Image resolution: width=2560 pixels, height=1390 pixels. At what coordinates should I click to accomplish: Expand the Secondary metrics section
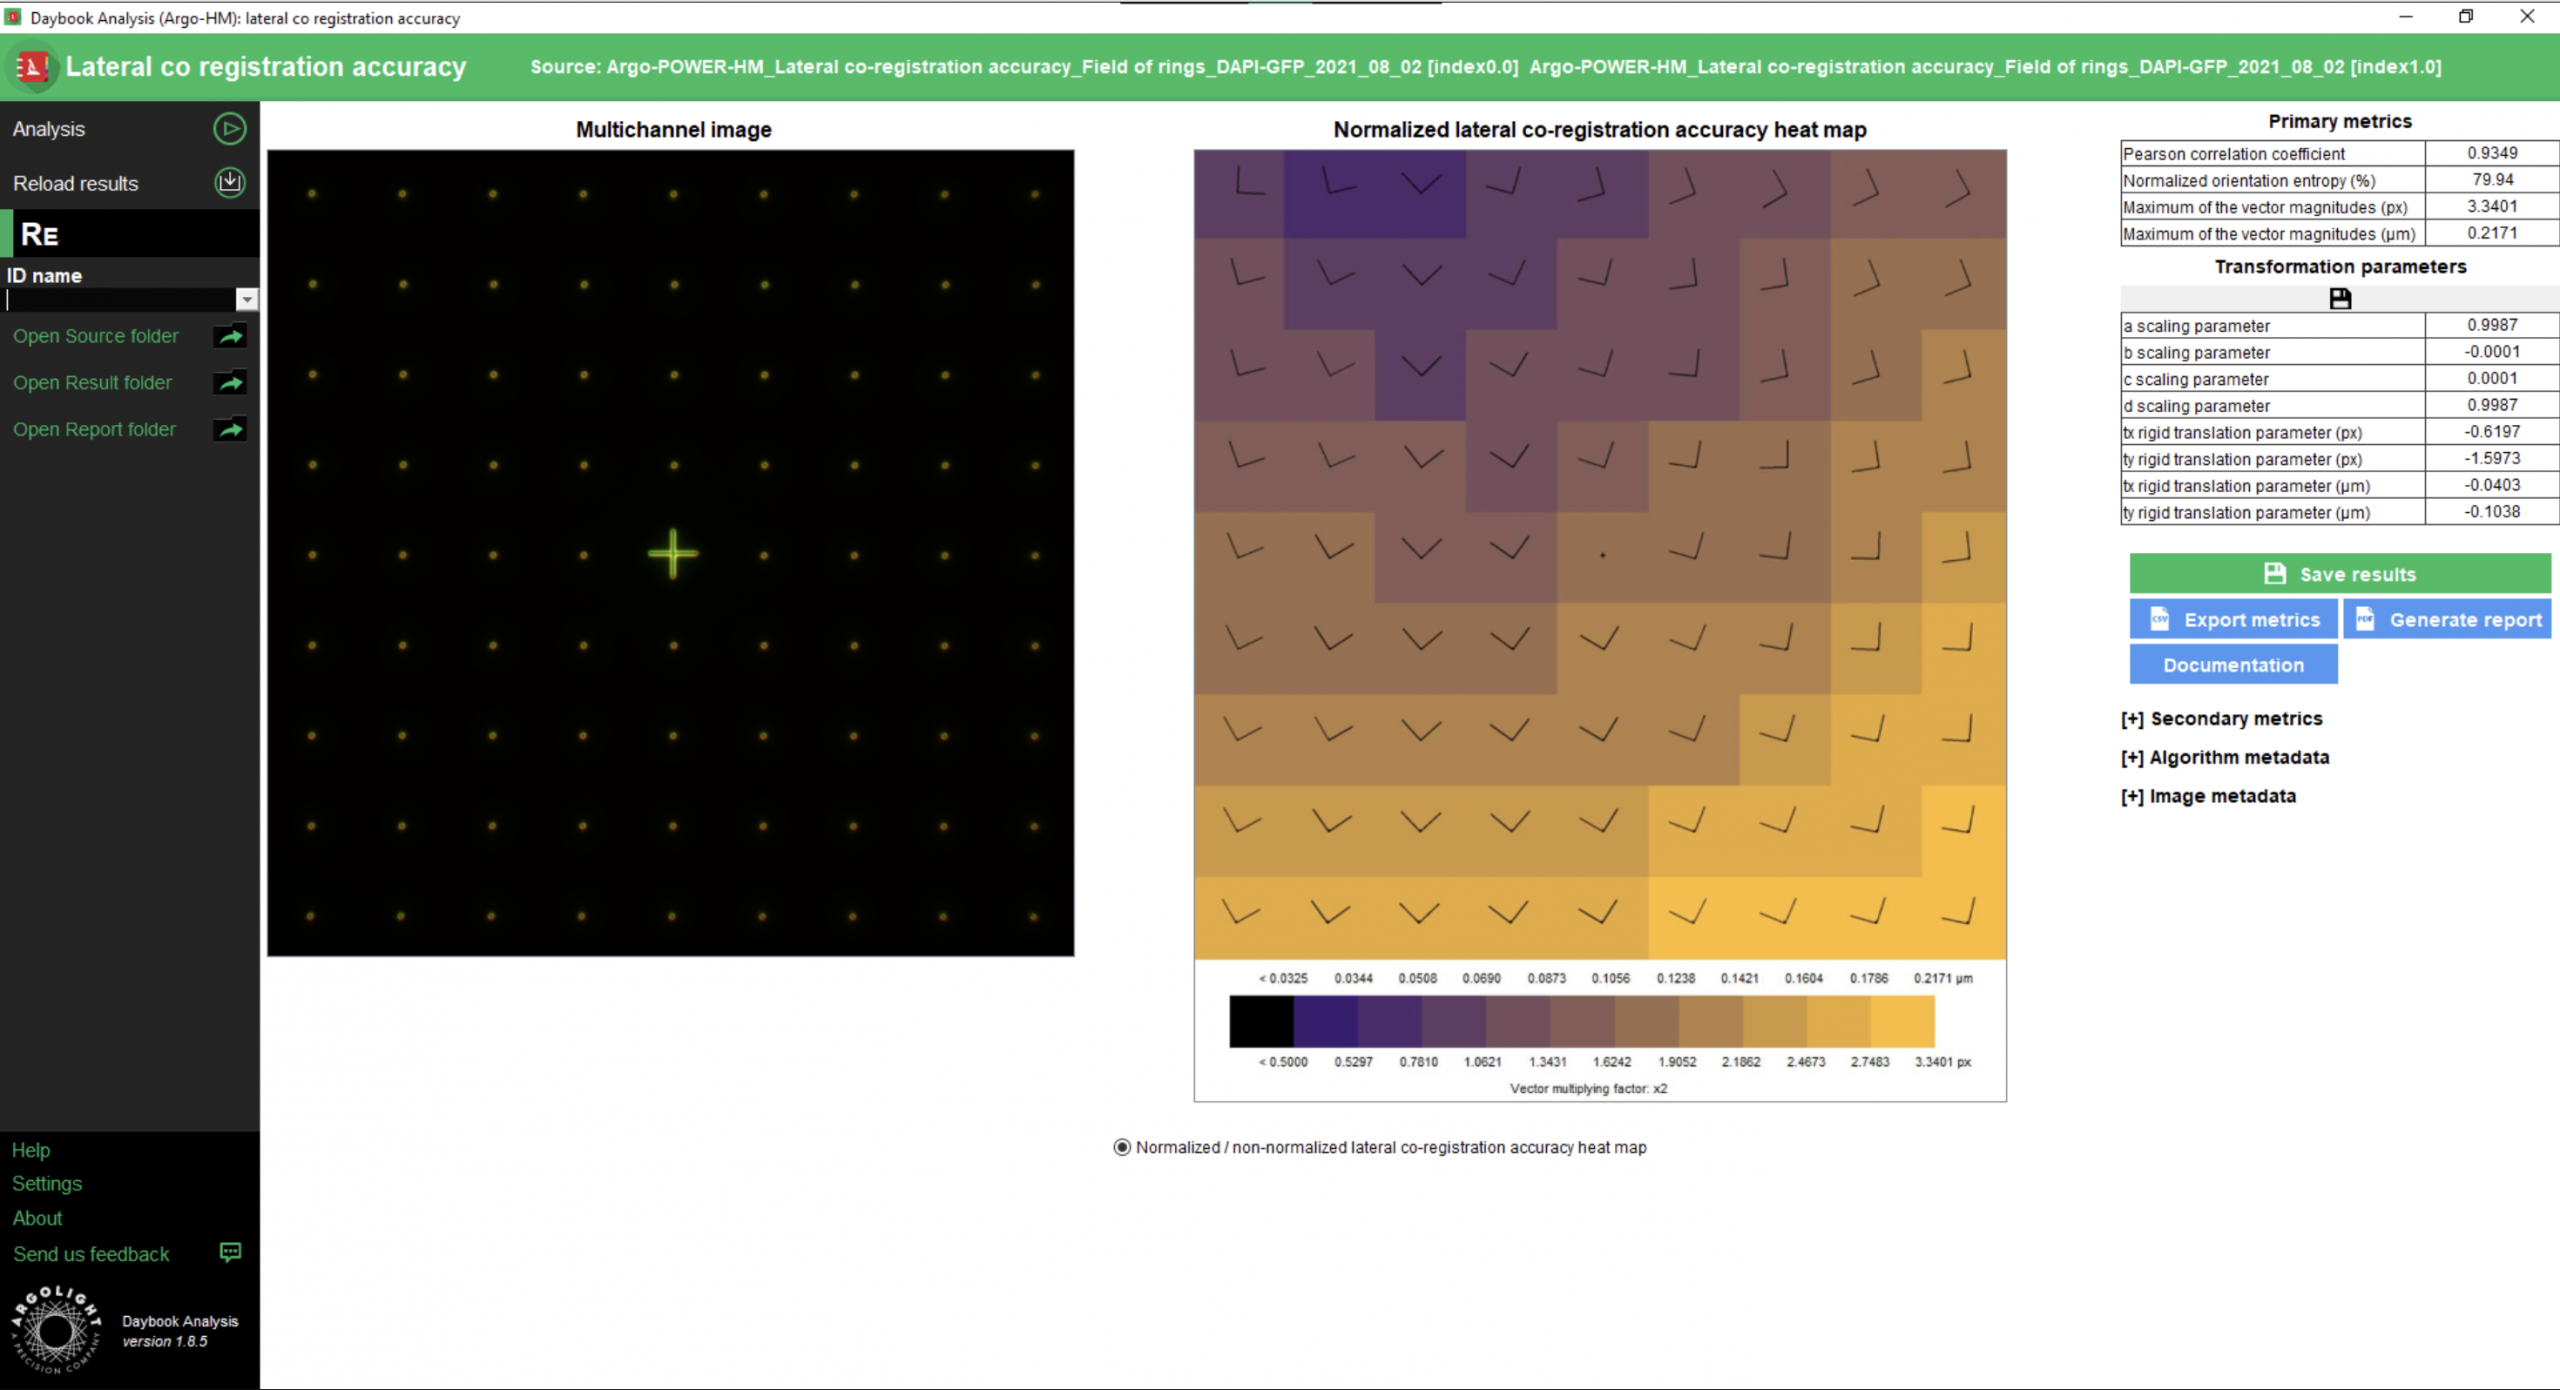coord(2221,719)
